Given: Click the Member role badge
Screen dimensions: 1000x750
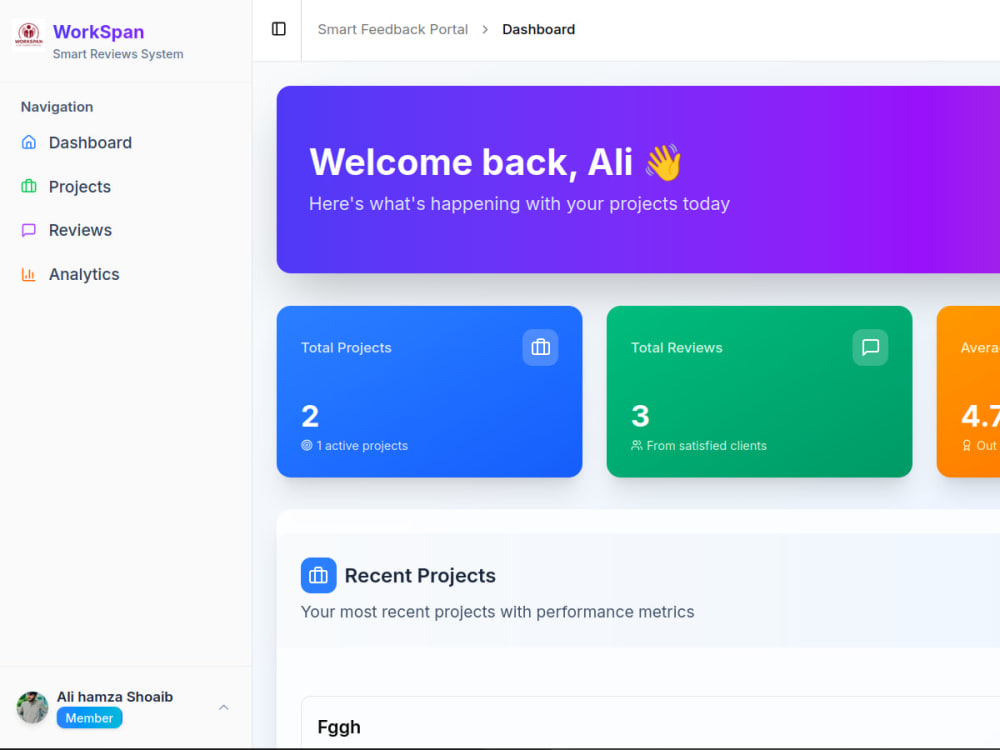Looking at the screenshot, I should click(x=89, y=718).
